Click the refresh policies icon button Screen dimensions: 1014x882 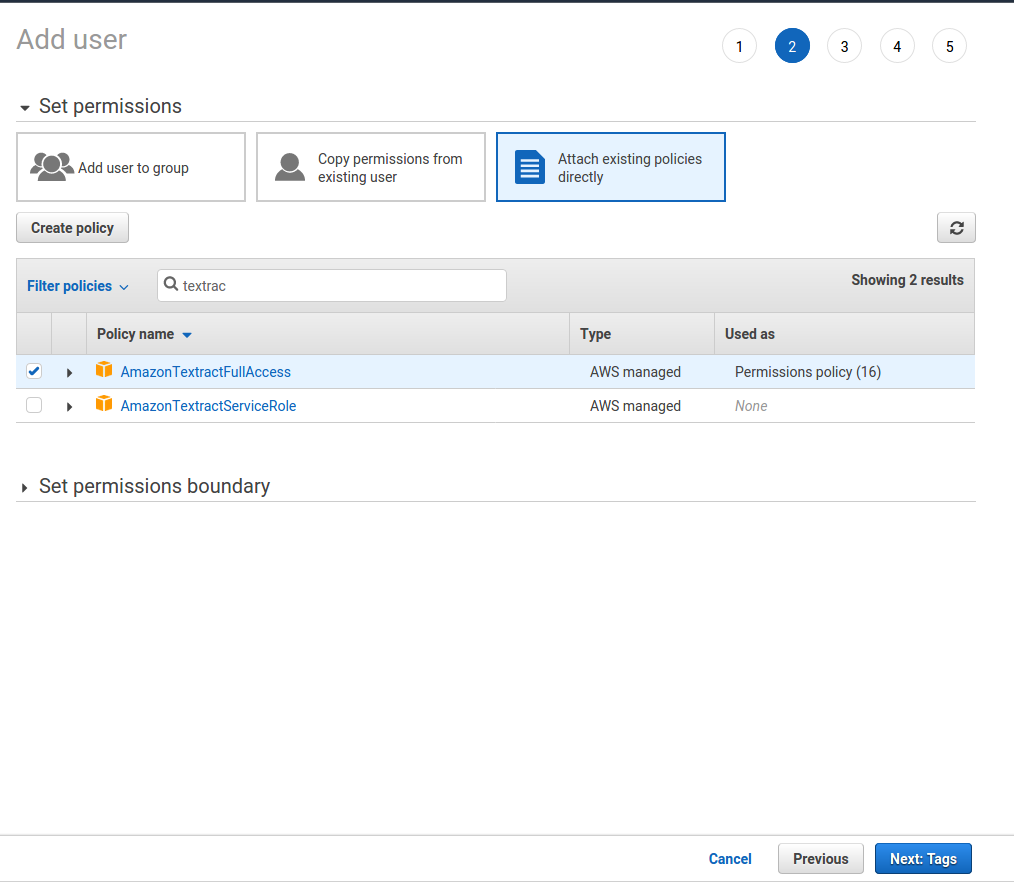pos(956,228)
